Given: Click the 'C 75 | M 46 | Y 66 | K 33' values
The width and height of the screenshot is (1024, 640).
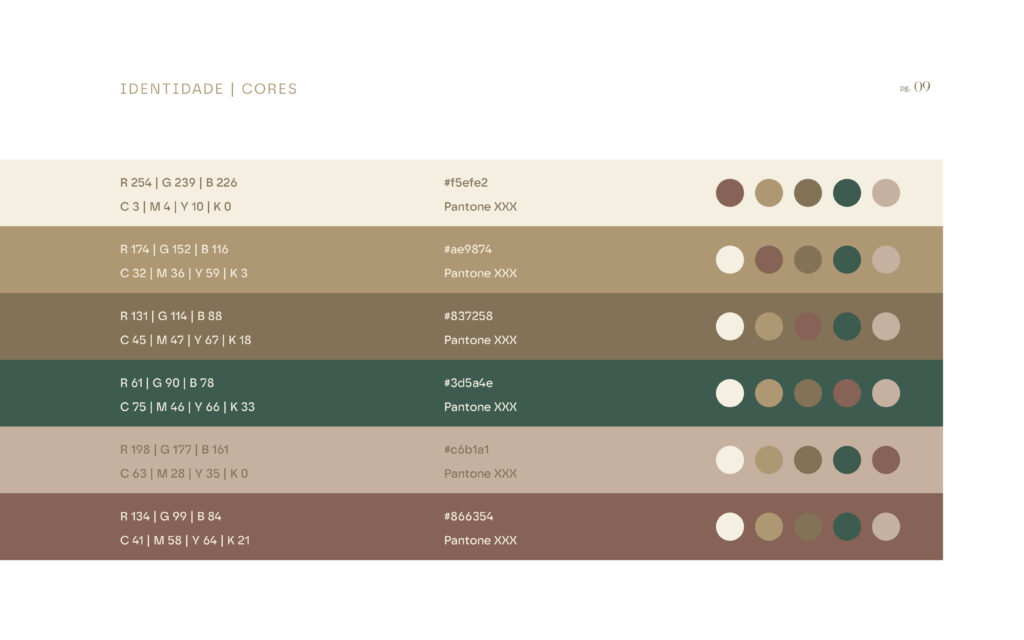Looking at the screenshot, I should tap(187, 407).
